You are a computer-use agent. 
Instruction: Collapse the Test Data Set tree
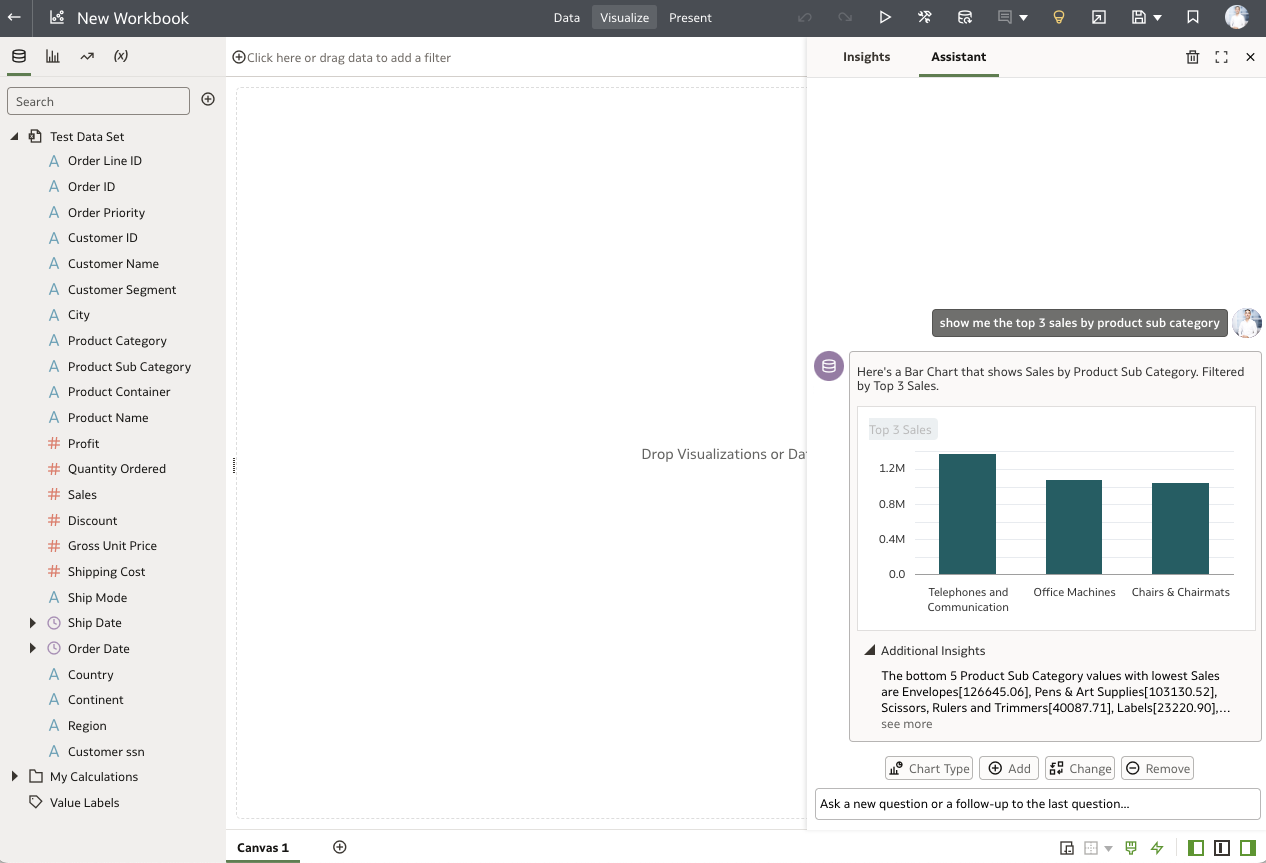coord(13,136)
